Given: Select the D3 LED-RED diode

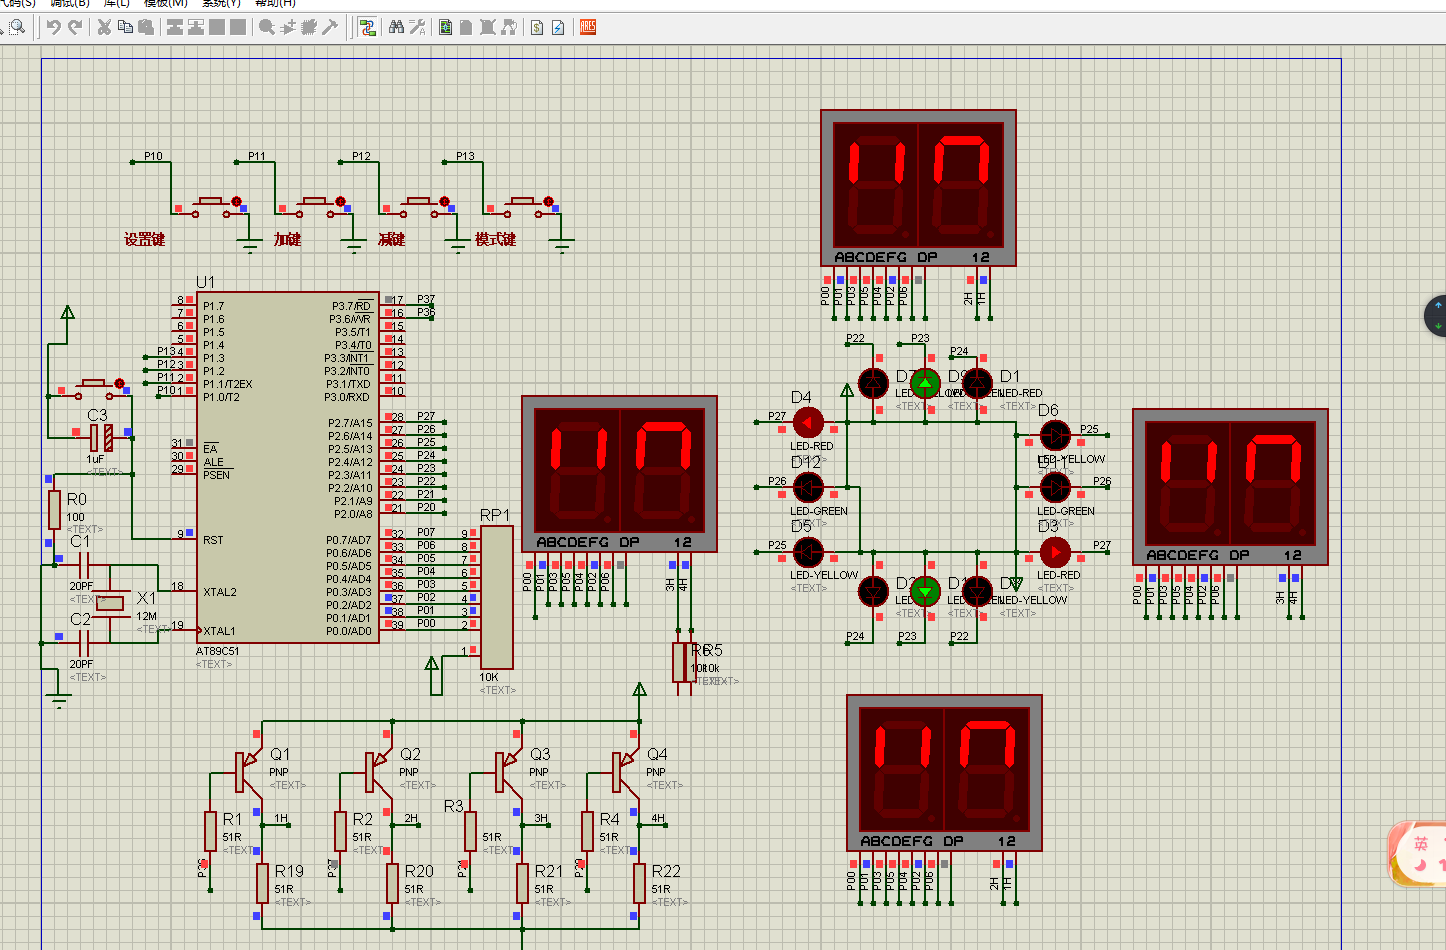Looking at the screenshot, I should 1055,552.
